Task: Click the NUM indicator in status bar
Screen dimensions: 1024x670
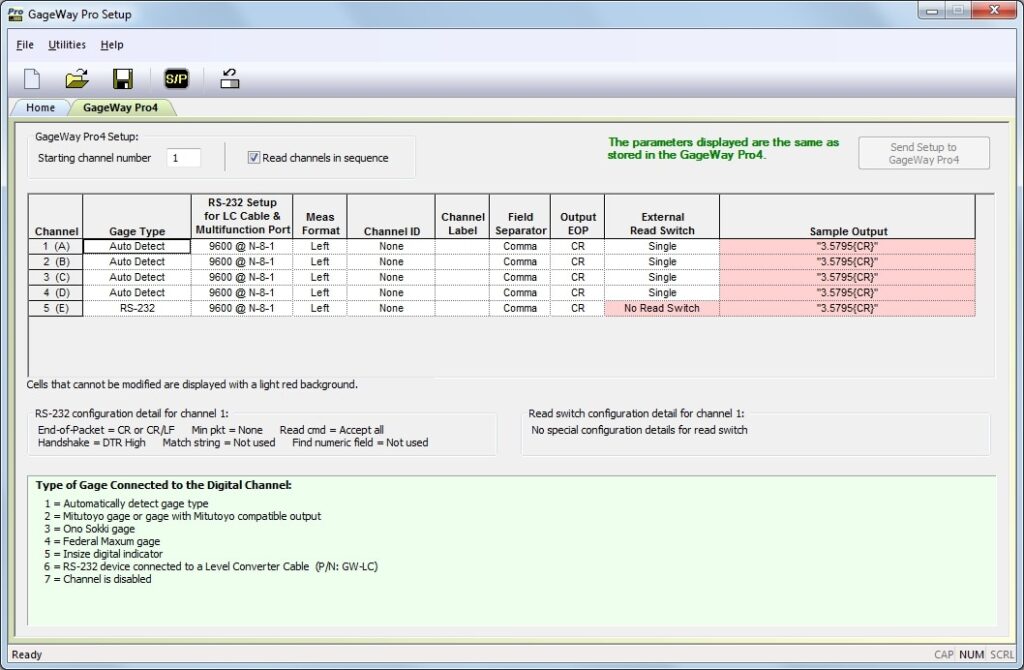Action: pos(971,654)
